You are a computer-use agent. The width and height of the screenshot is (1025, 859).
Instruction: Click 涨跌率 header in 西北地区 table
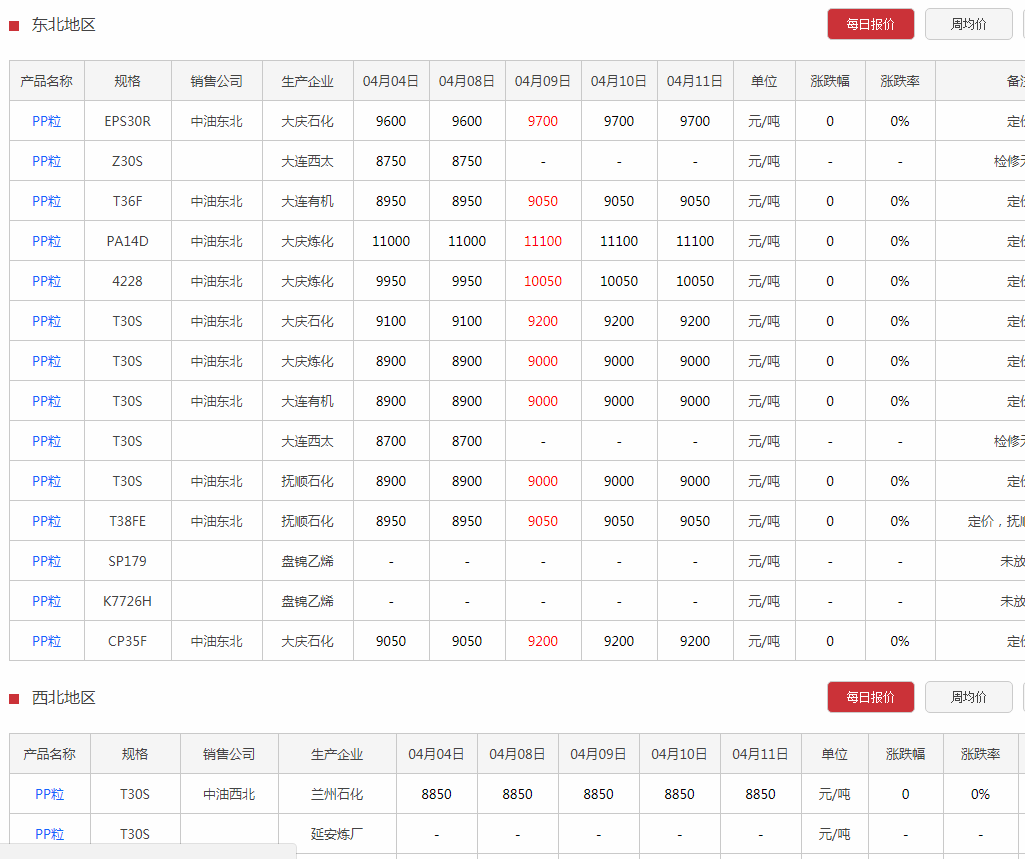click(981, 754)
